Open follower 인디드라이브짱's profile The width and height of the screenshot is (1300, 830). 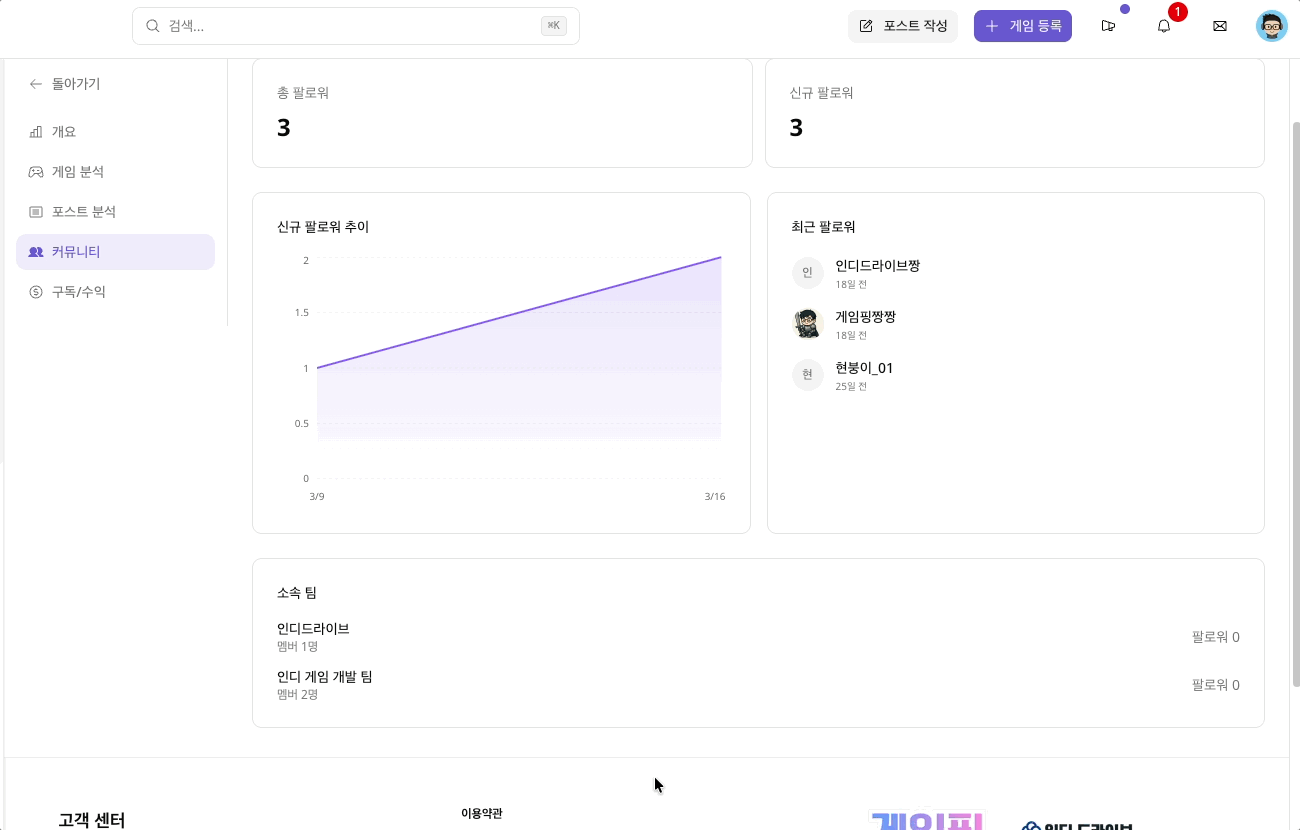click(877, 266)
